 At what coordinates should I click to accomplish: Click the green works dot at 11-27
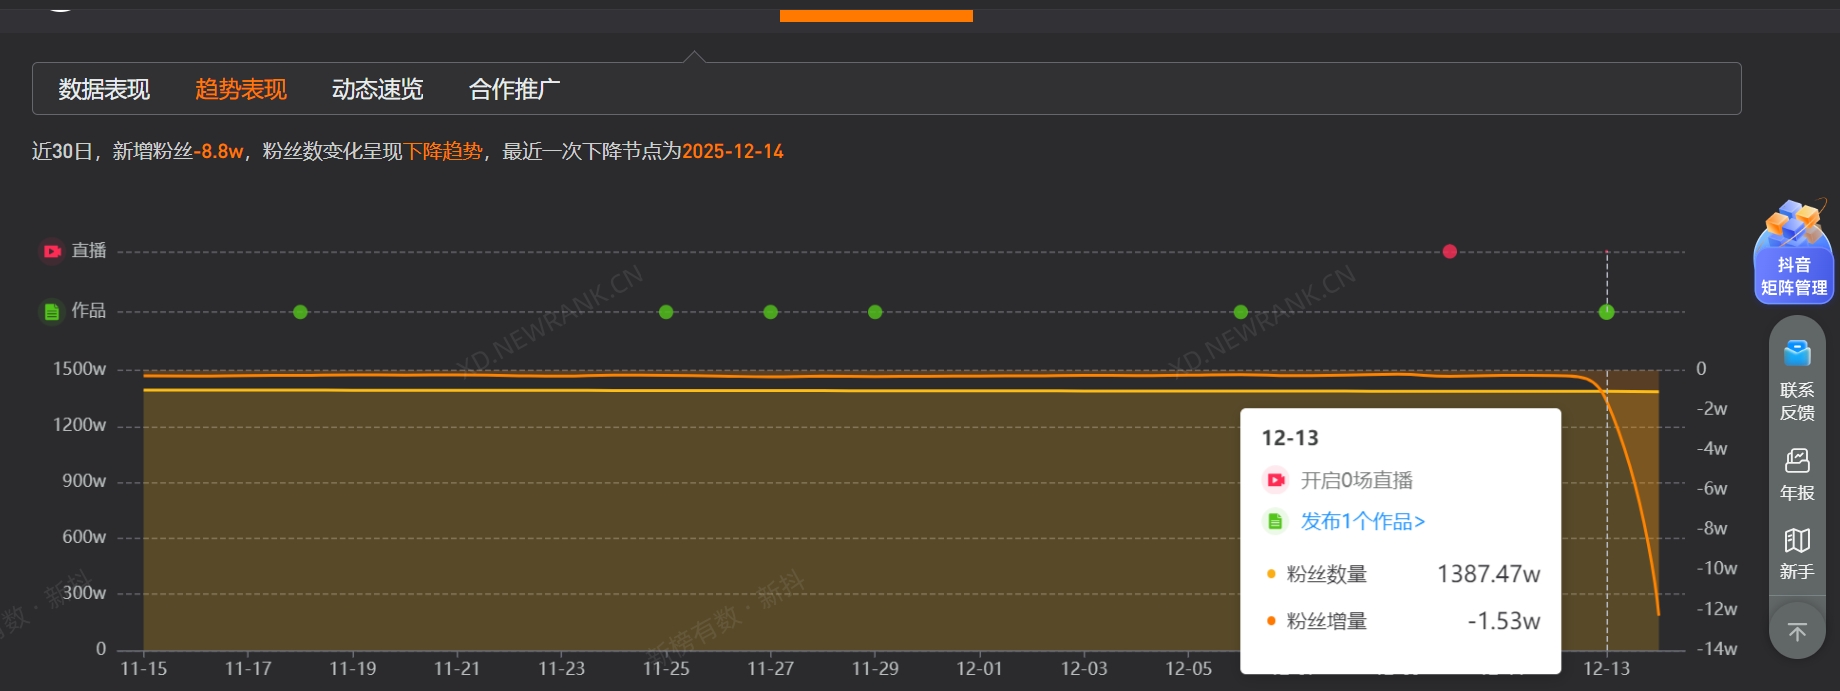770,312
